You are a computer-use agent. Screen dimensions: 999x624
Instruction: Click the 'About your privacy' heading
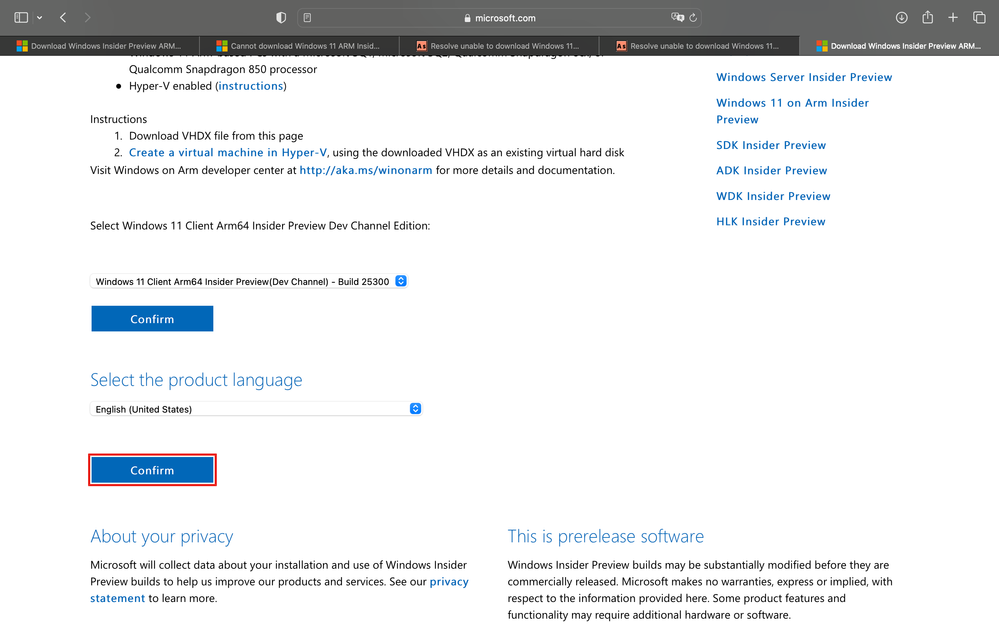162,537
